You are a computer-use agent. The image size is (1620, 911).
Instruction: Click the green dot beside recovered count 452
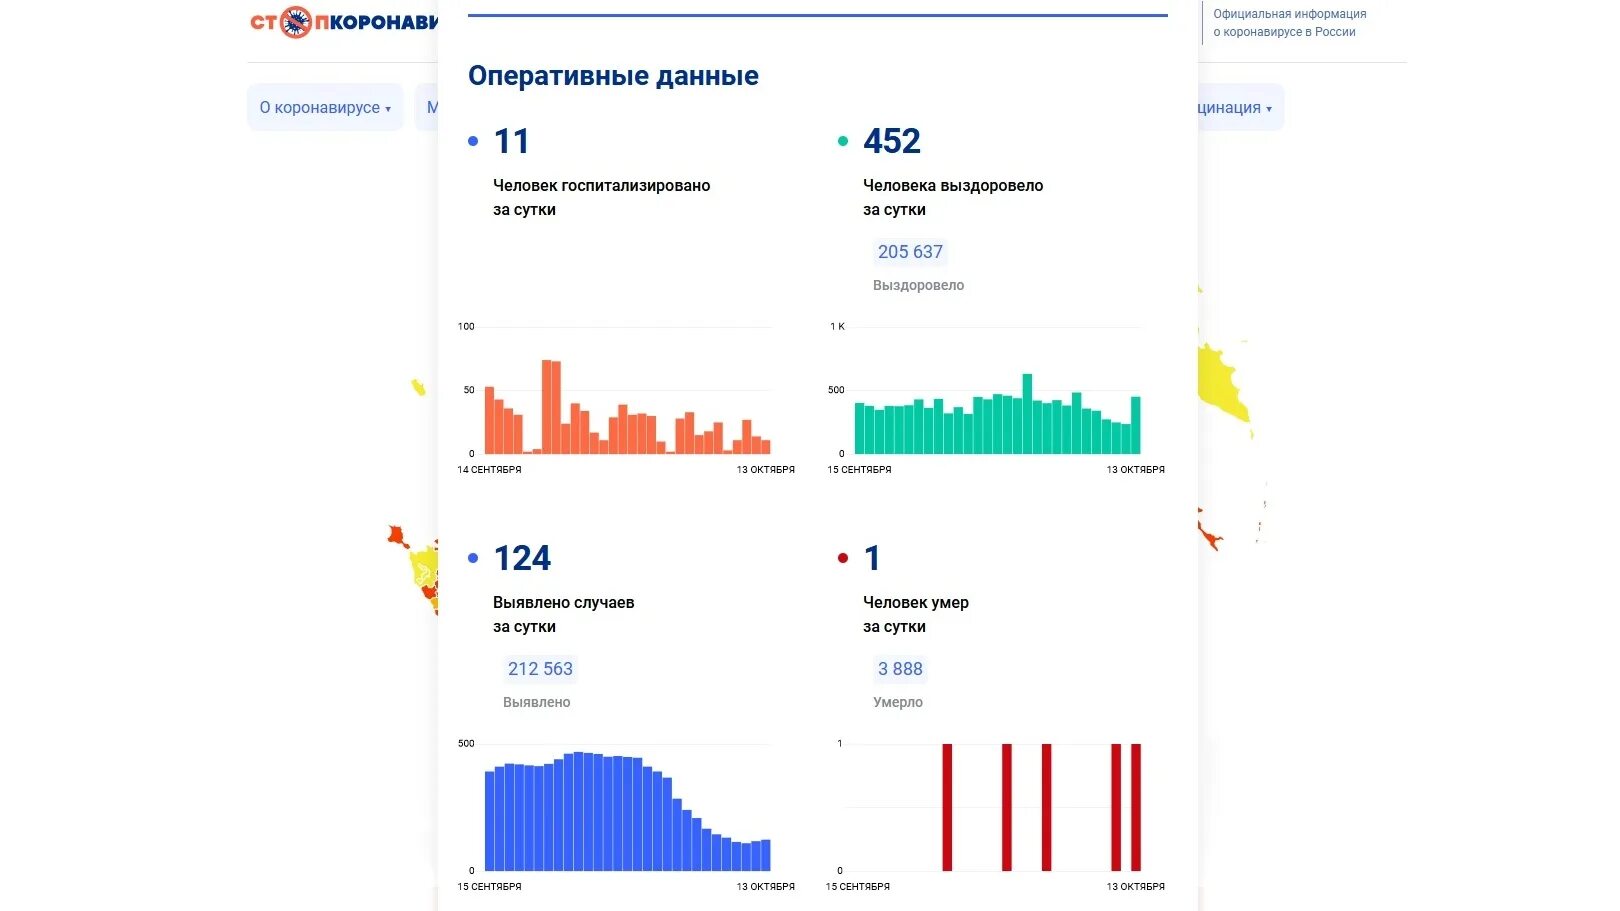click(843, 140)
